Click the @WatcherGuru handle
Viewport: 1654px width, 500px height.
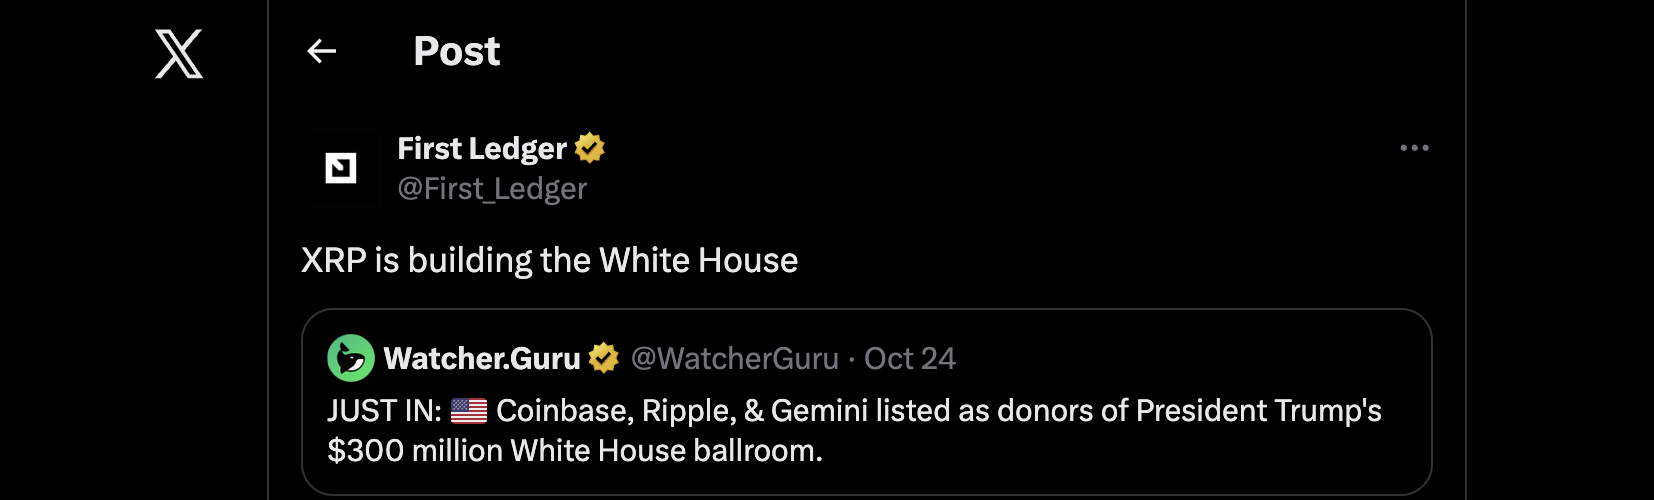click(x=735, y=358)
